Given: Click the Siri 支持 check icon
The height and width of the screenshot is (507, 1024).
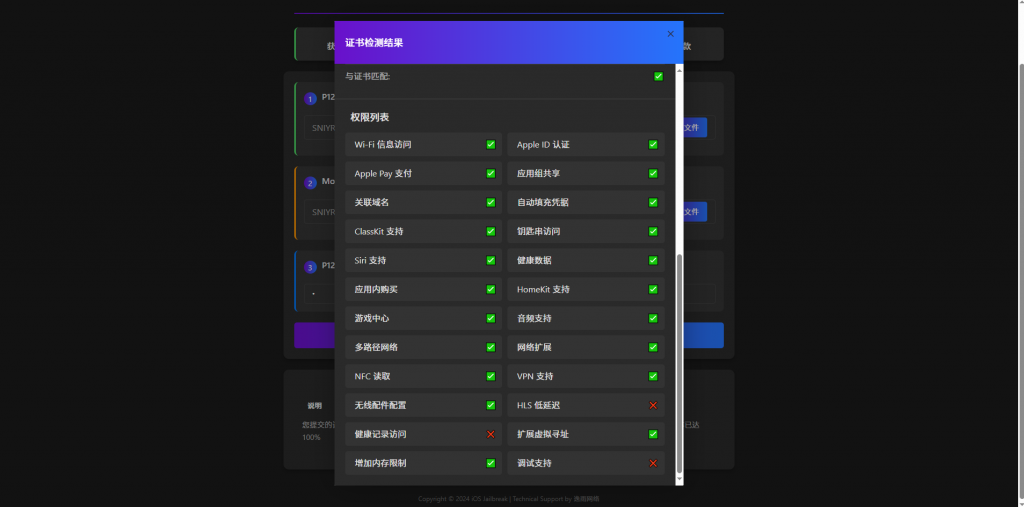Looking at the screenshot, I should point(490,260).
